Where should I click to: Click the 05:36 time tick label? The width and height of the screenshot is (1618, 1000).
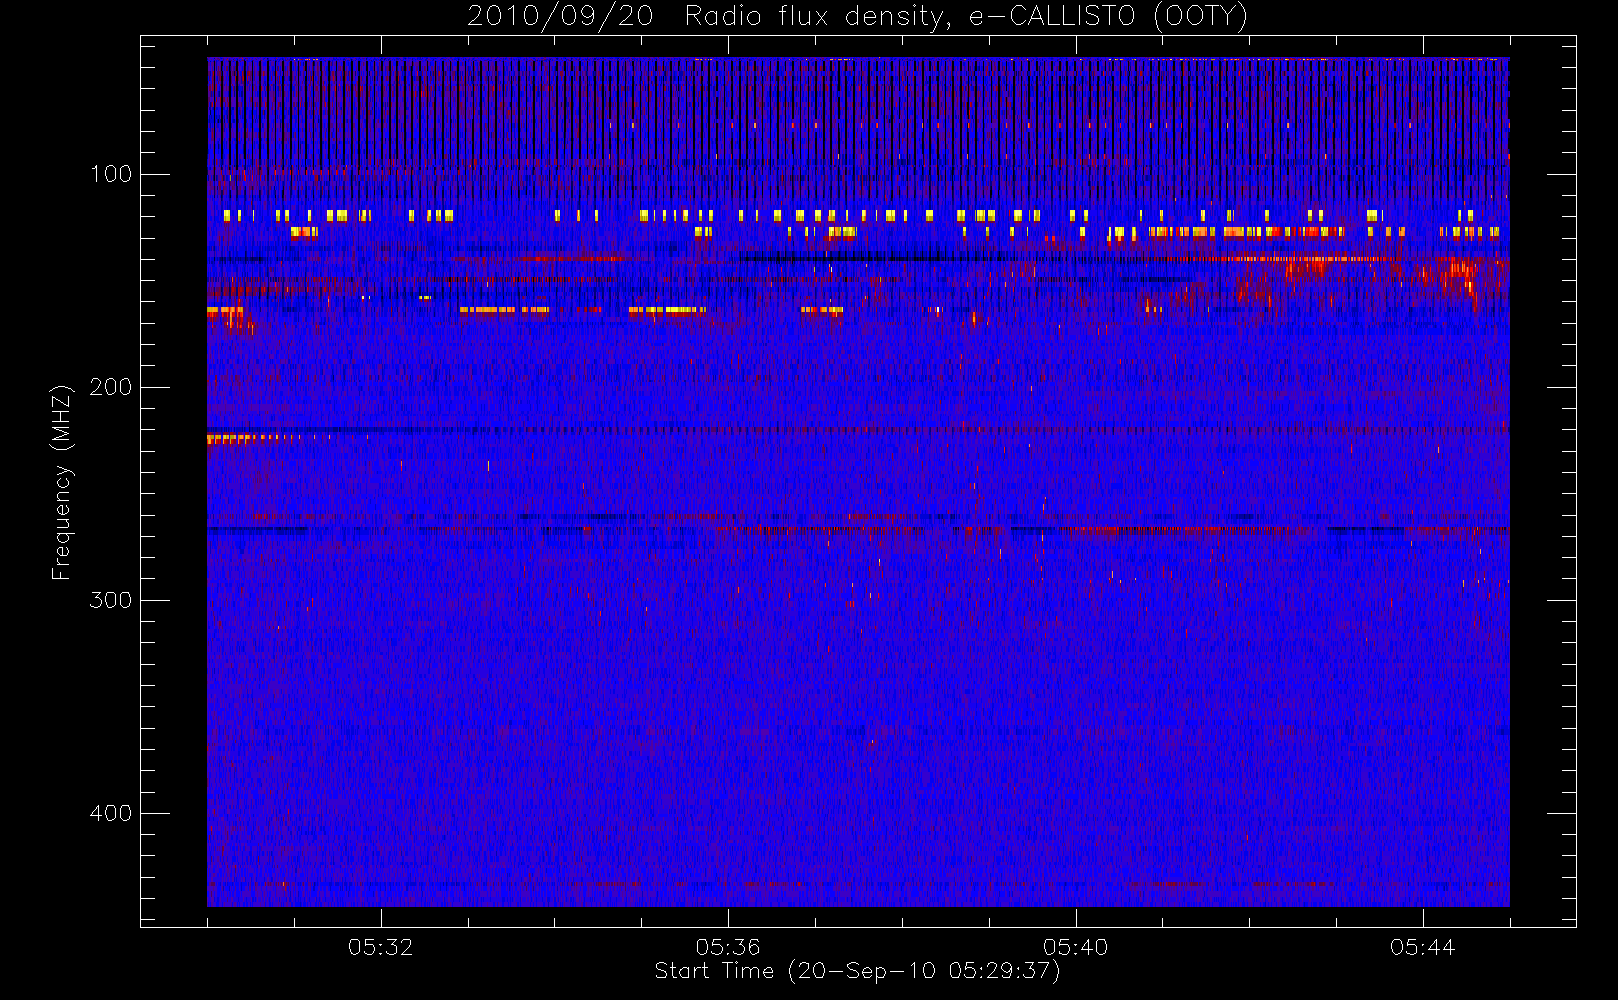click(x=728, y=947)
